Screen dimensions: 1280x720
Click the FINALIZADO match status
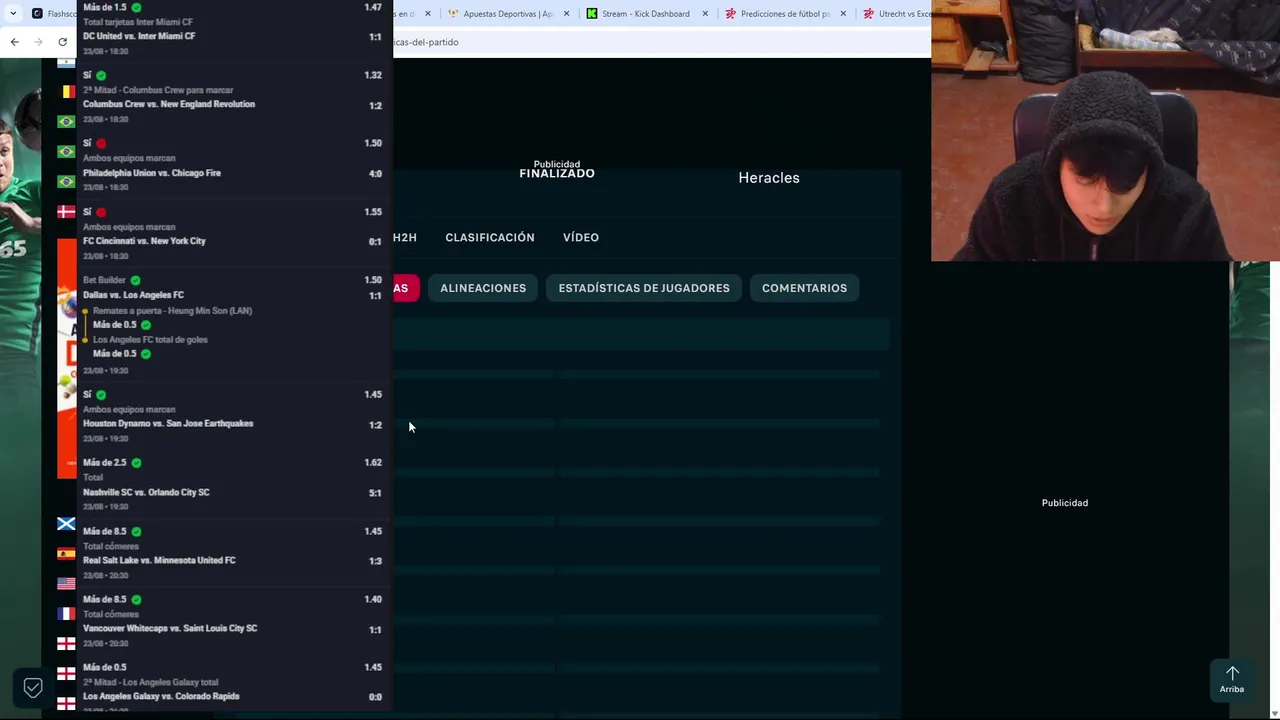pyautogui.click(x=557, y=174)
